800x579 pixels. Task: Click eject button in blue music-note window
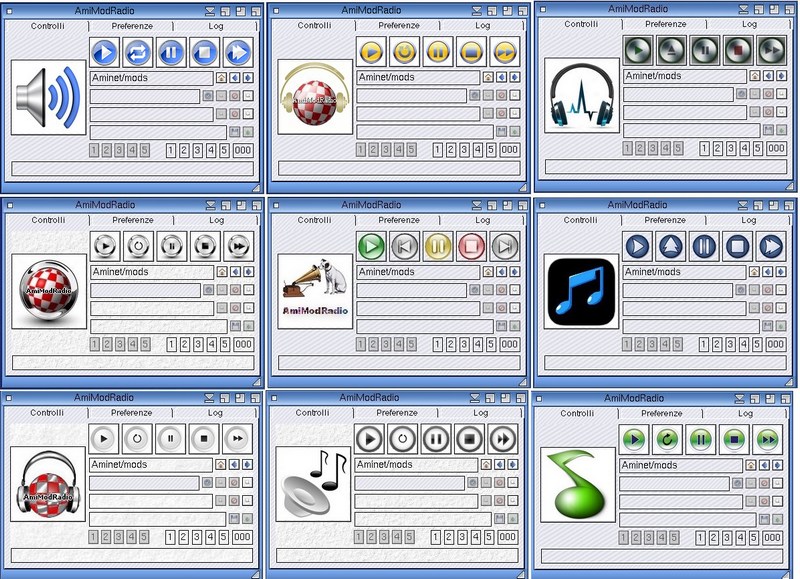click(670, 246)
